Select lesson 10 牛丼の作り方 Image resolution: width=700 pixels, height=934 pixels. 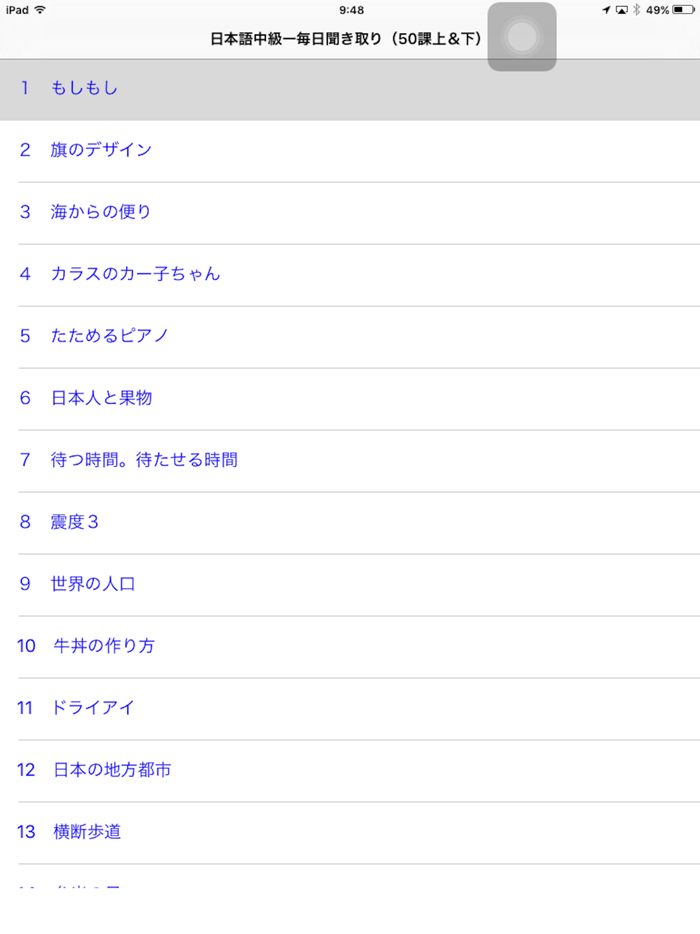coord(103,645)
